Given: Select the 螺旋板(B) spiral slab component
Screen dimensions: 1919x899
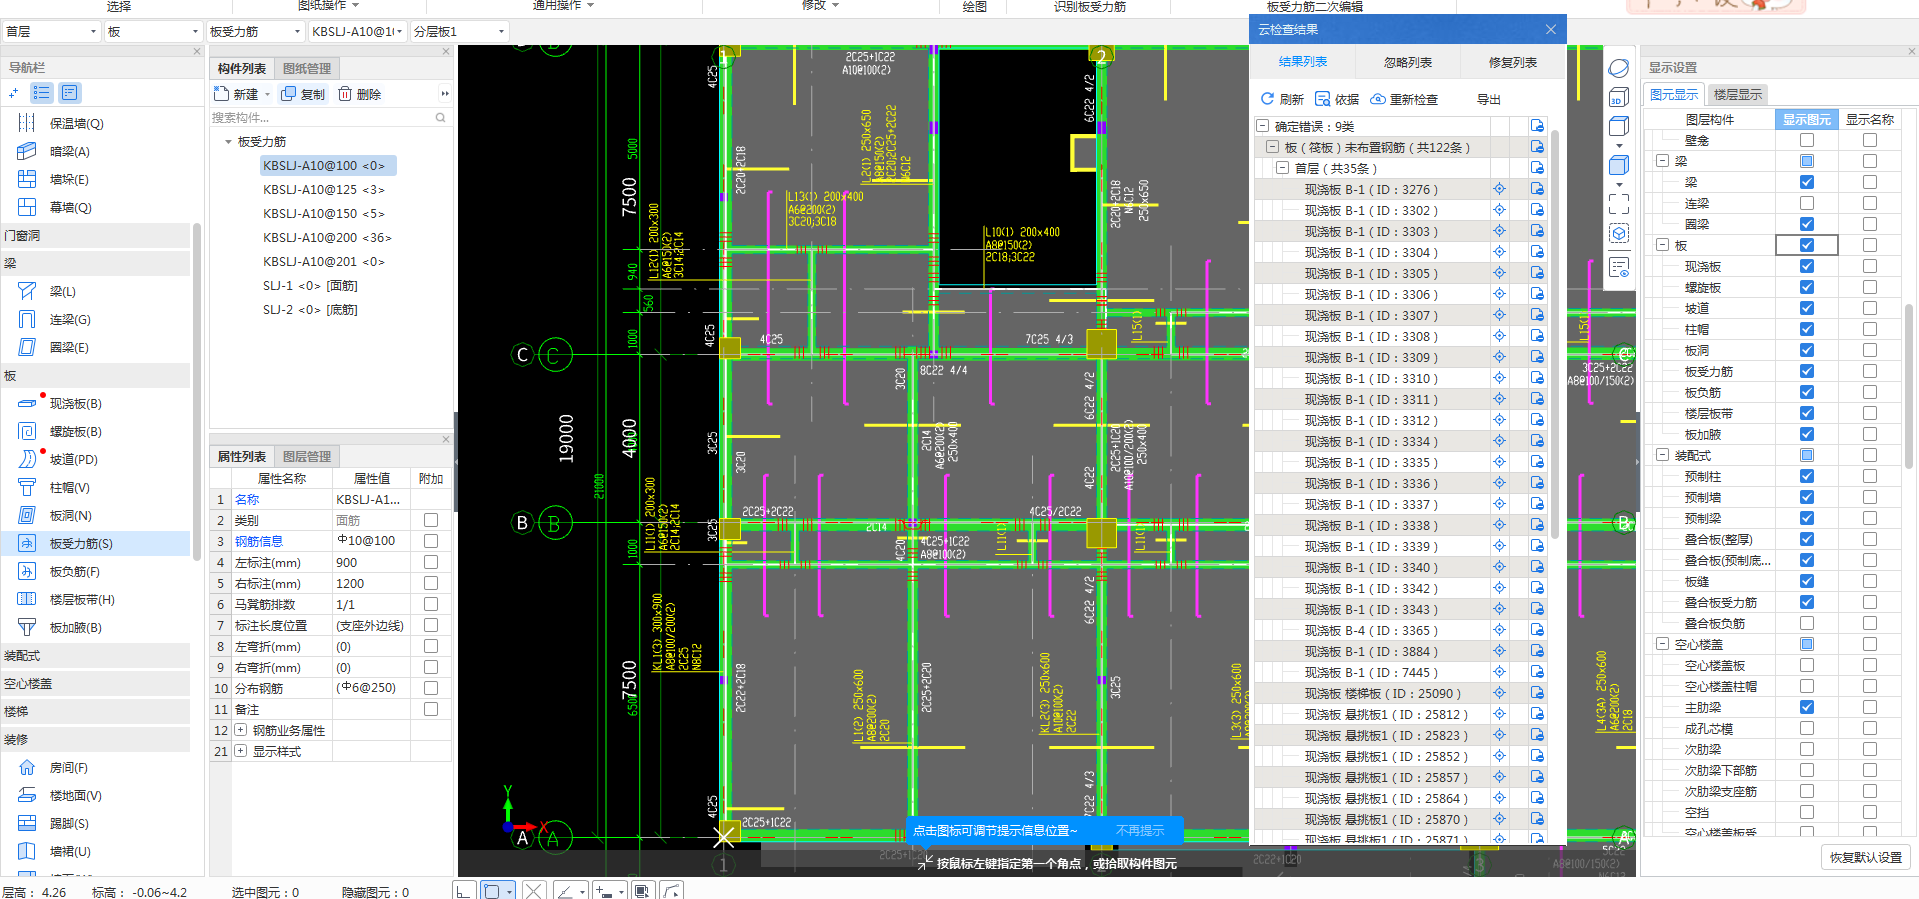Looking at the screenshot, I should [x=75, y=432].
